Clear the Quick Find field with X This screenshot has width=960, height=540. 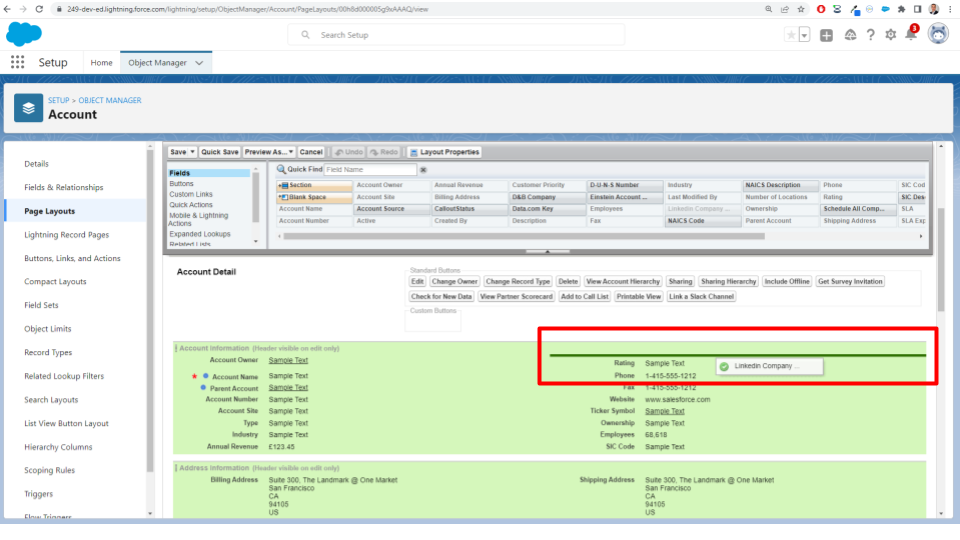click(x=423, y=170)
